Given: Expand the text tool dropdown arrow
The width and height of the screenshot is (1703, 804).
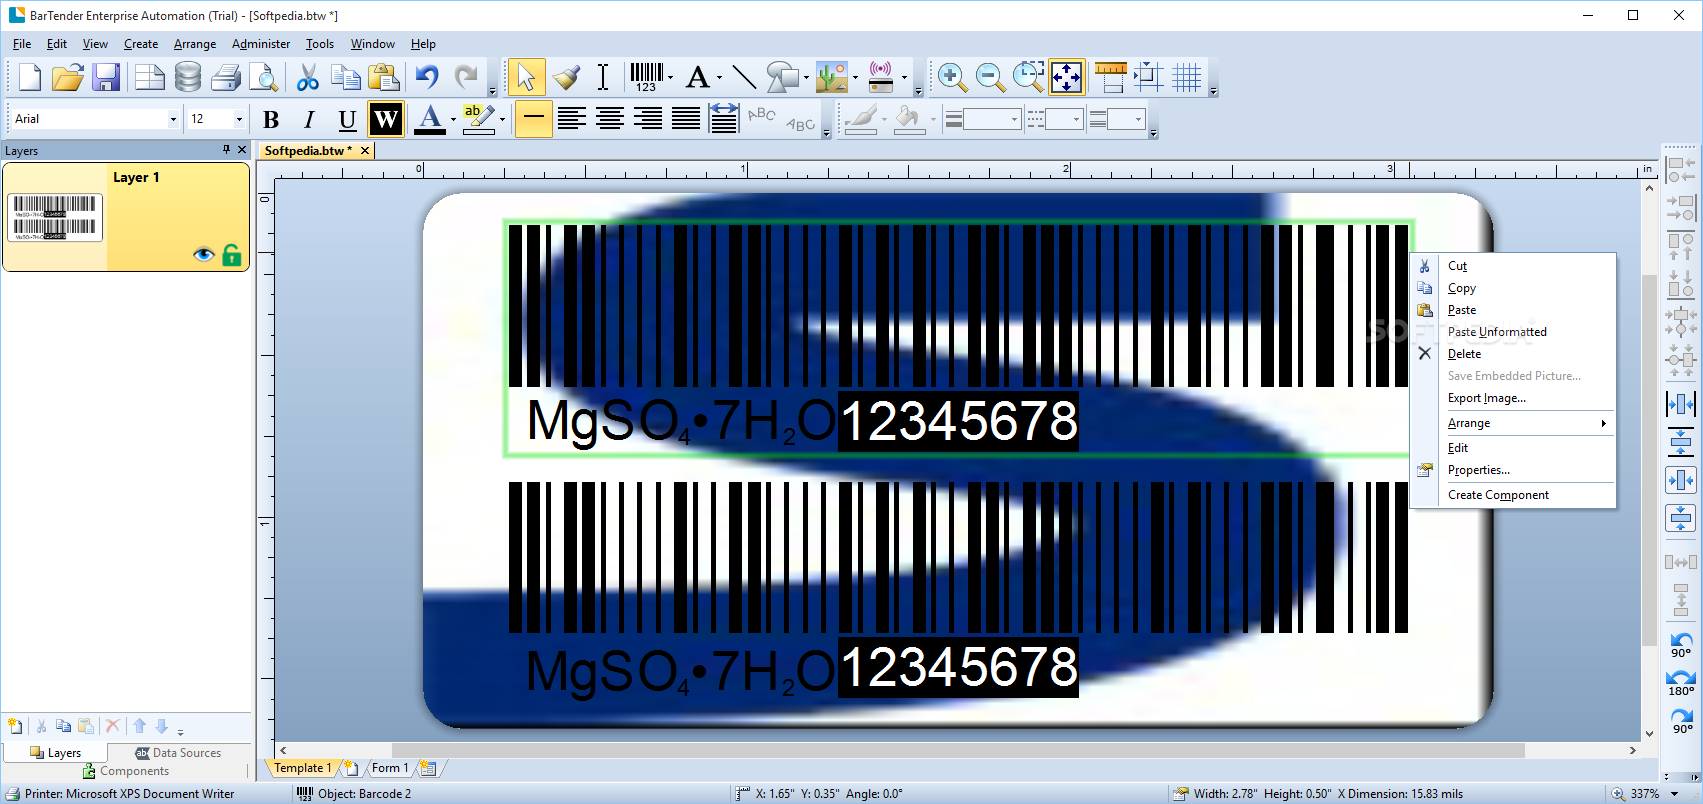Looking at the screenshot, I should tap(719, 77).
